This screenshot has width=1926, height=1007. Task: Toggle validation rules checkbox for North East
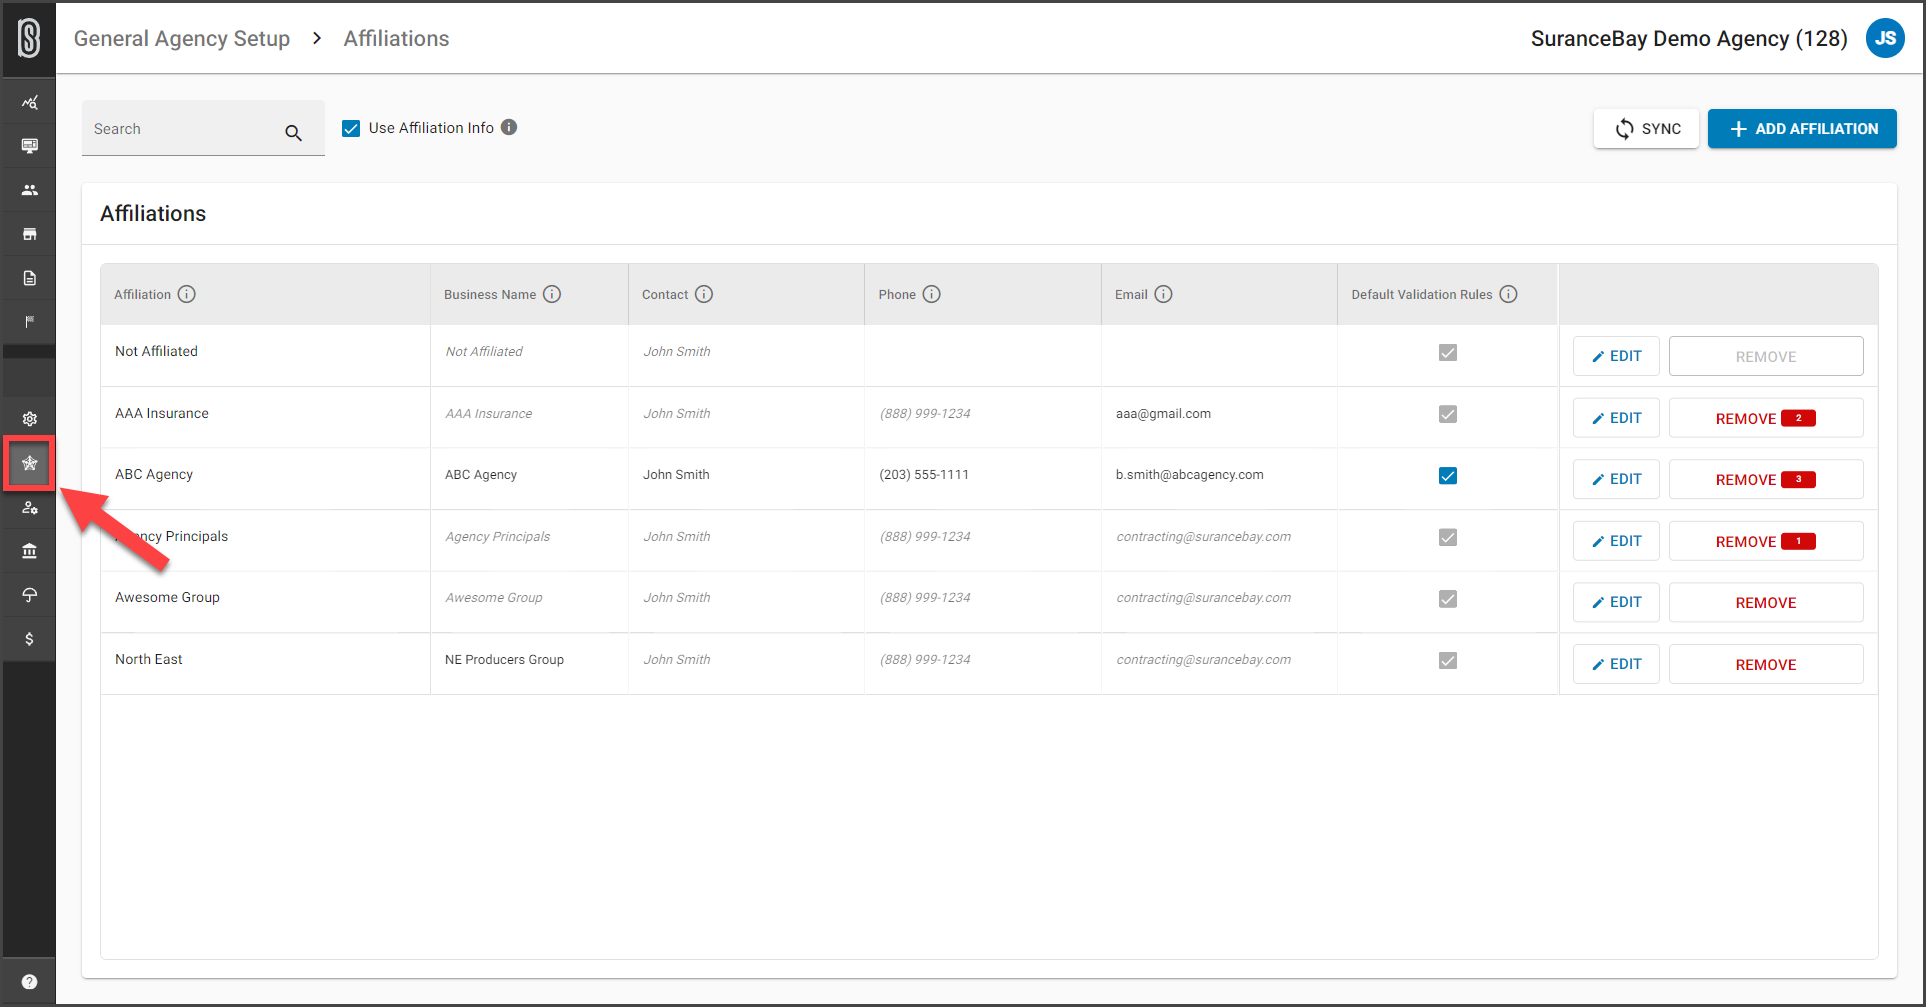point(1447,660)
